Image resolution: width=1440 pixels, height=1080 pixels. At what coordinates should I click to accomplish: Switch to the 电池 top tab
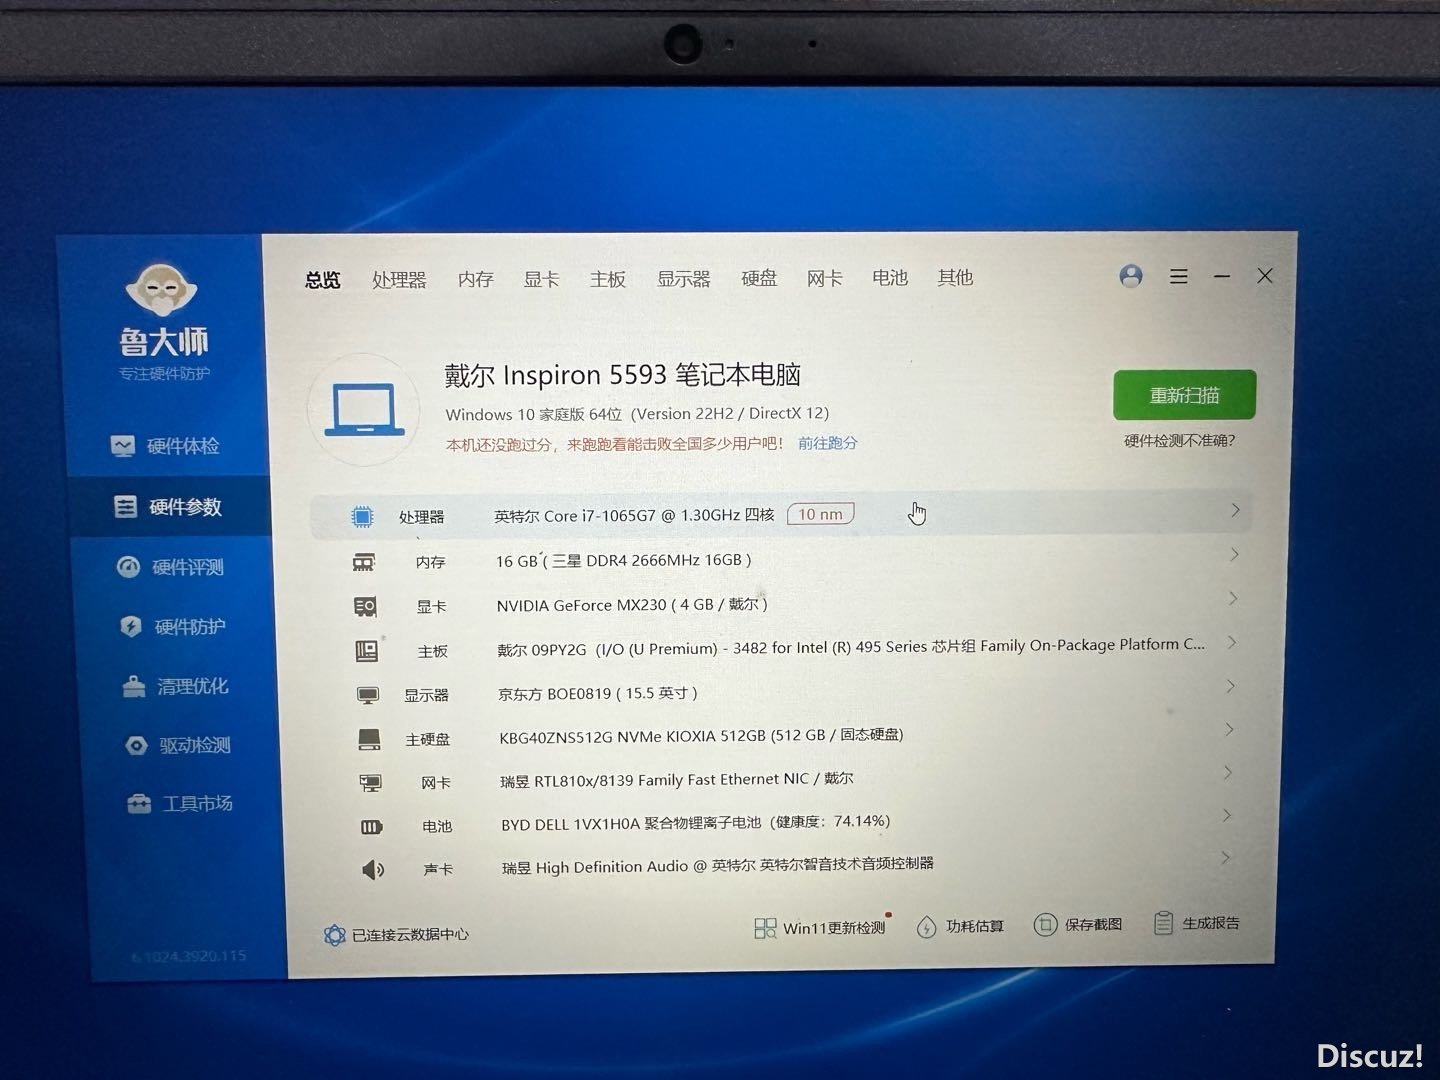click(x=890, y=277)
